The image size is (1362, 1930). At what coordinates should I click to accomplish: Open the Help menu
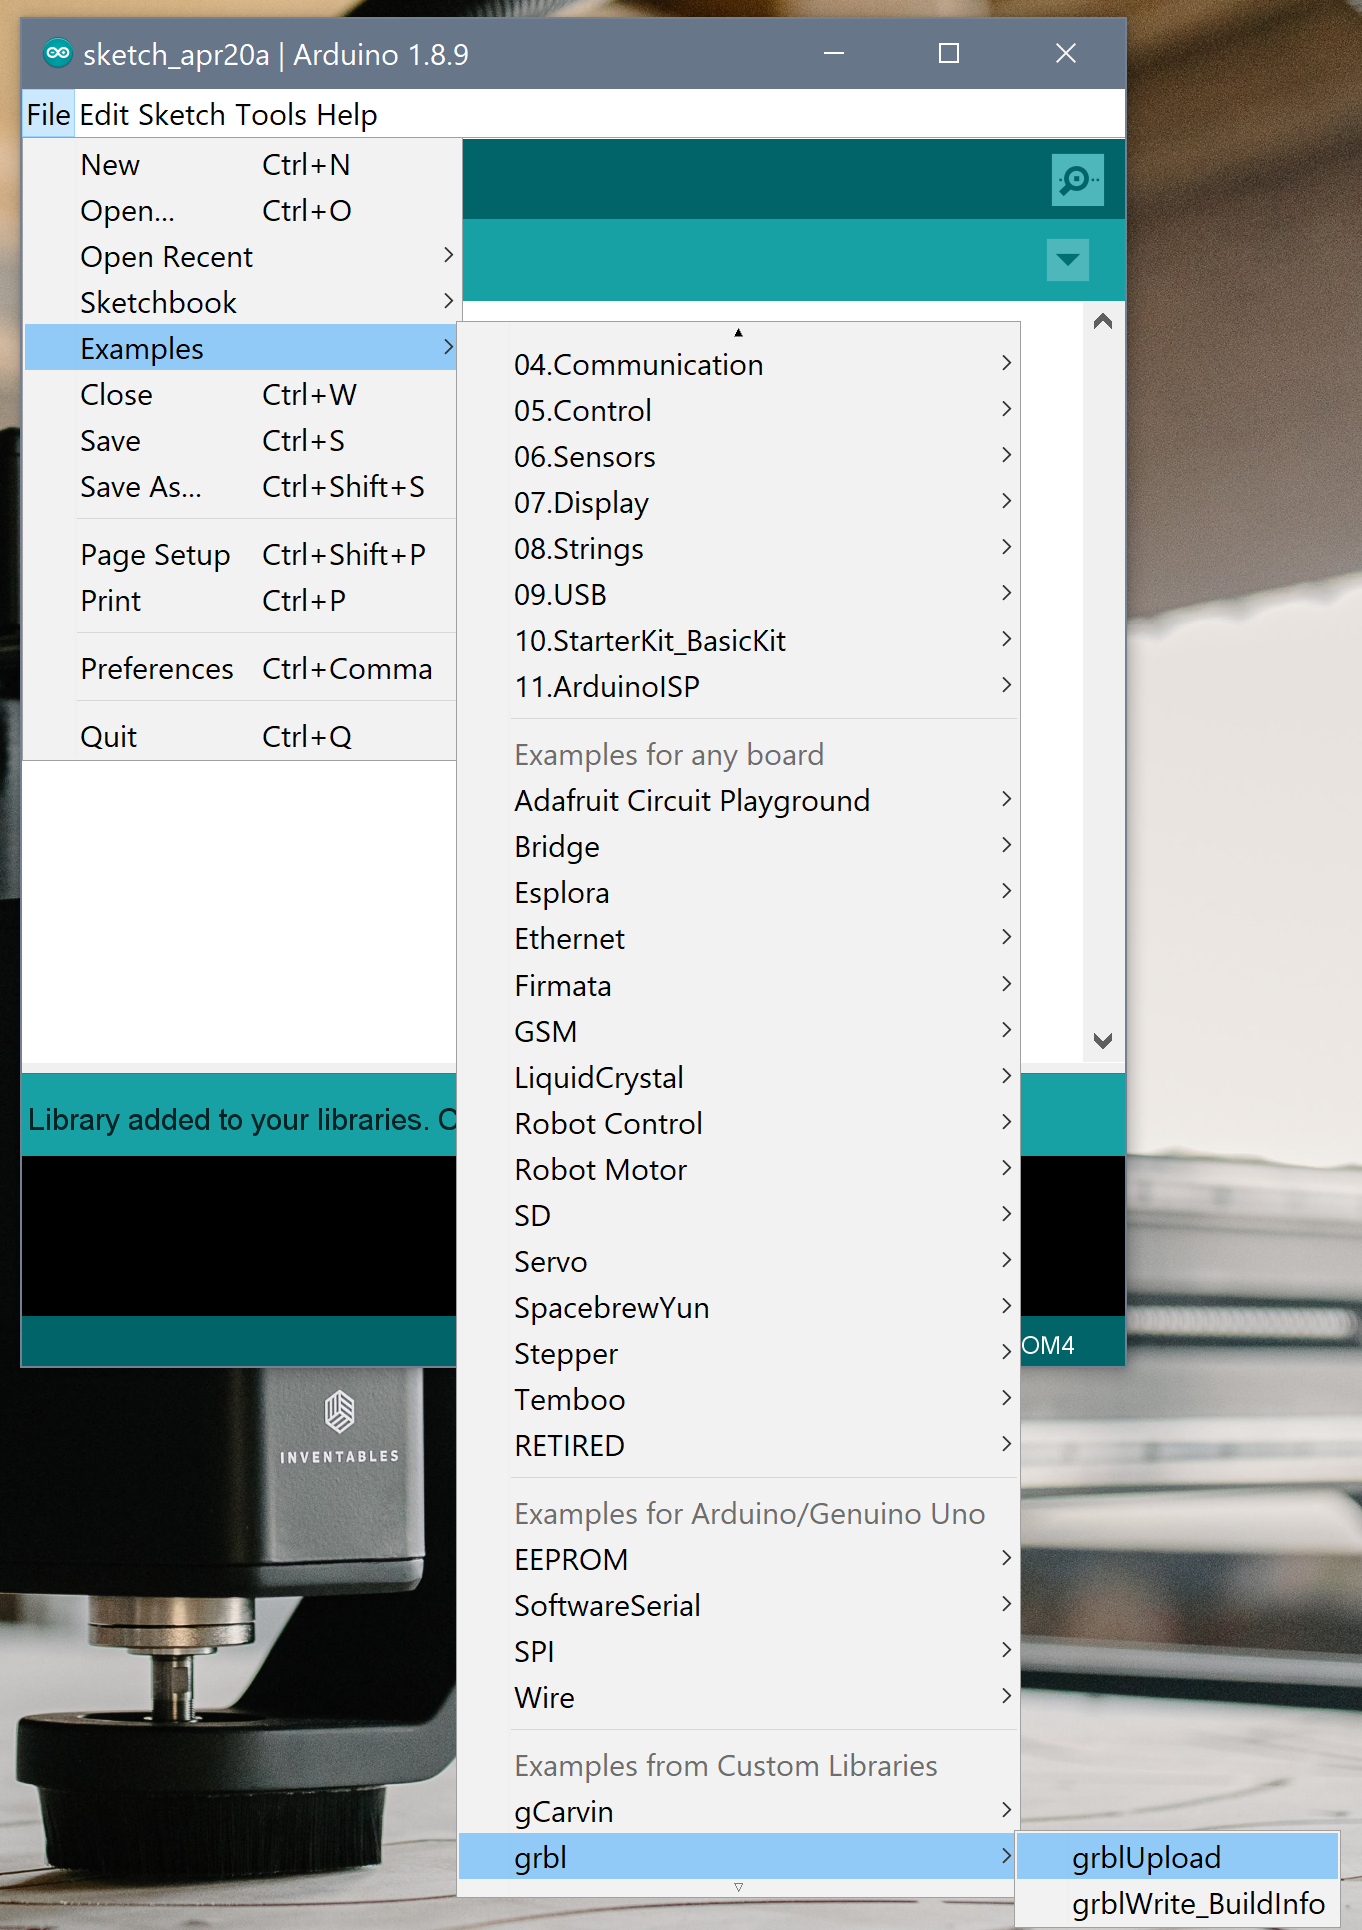(346, 115)
